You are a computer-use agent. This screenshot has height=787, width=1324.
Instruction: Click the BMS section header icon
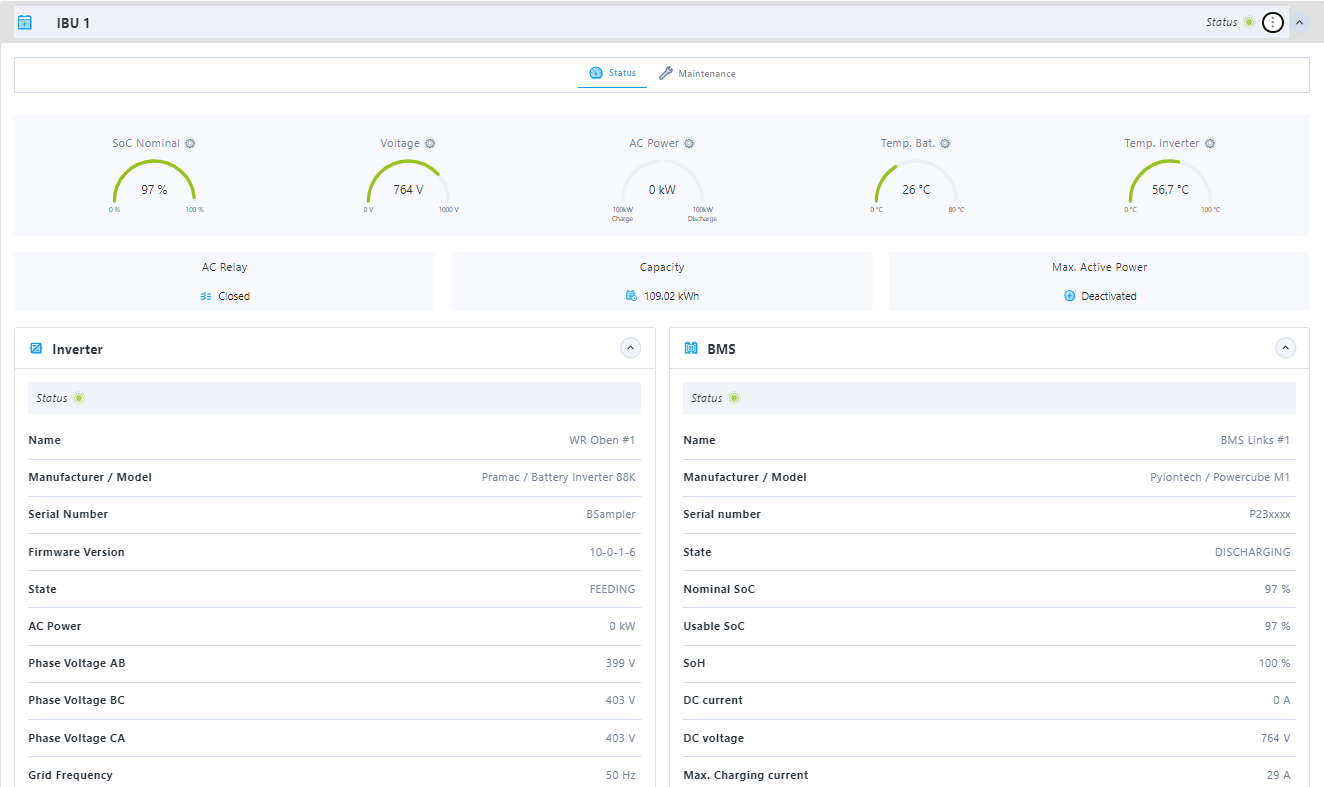click(690, 348)
